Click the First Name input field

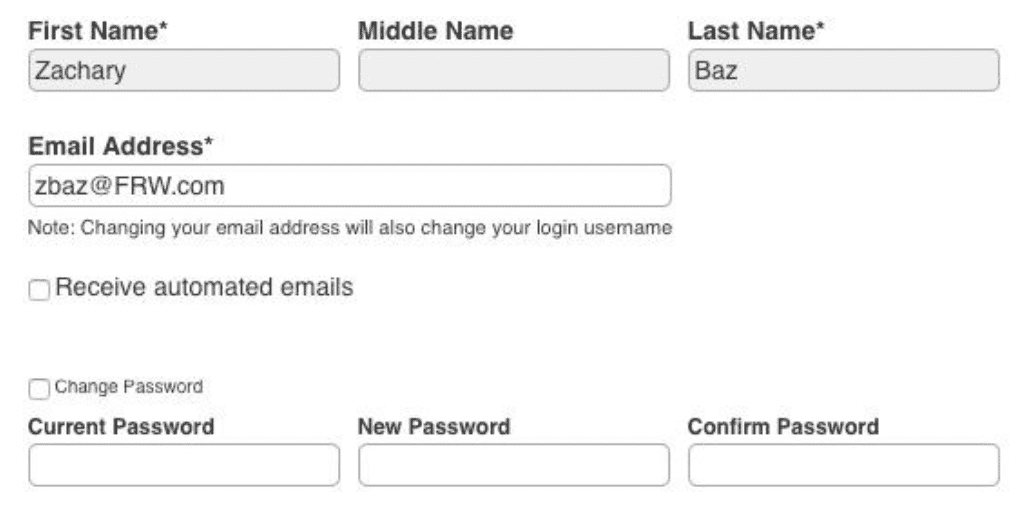click(184, 71)
